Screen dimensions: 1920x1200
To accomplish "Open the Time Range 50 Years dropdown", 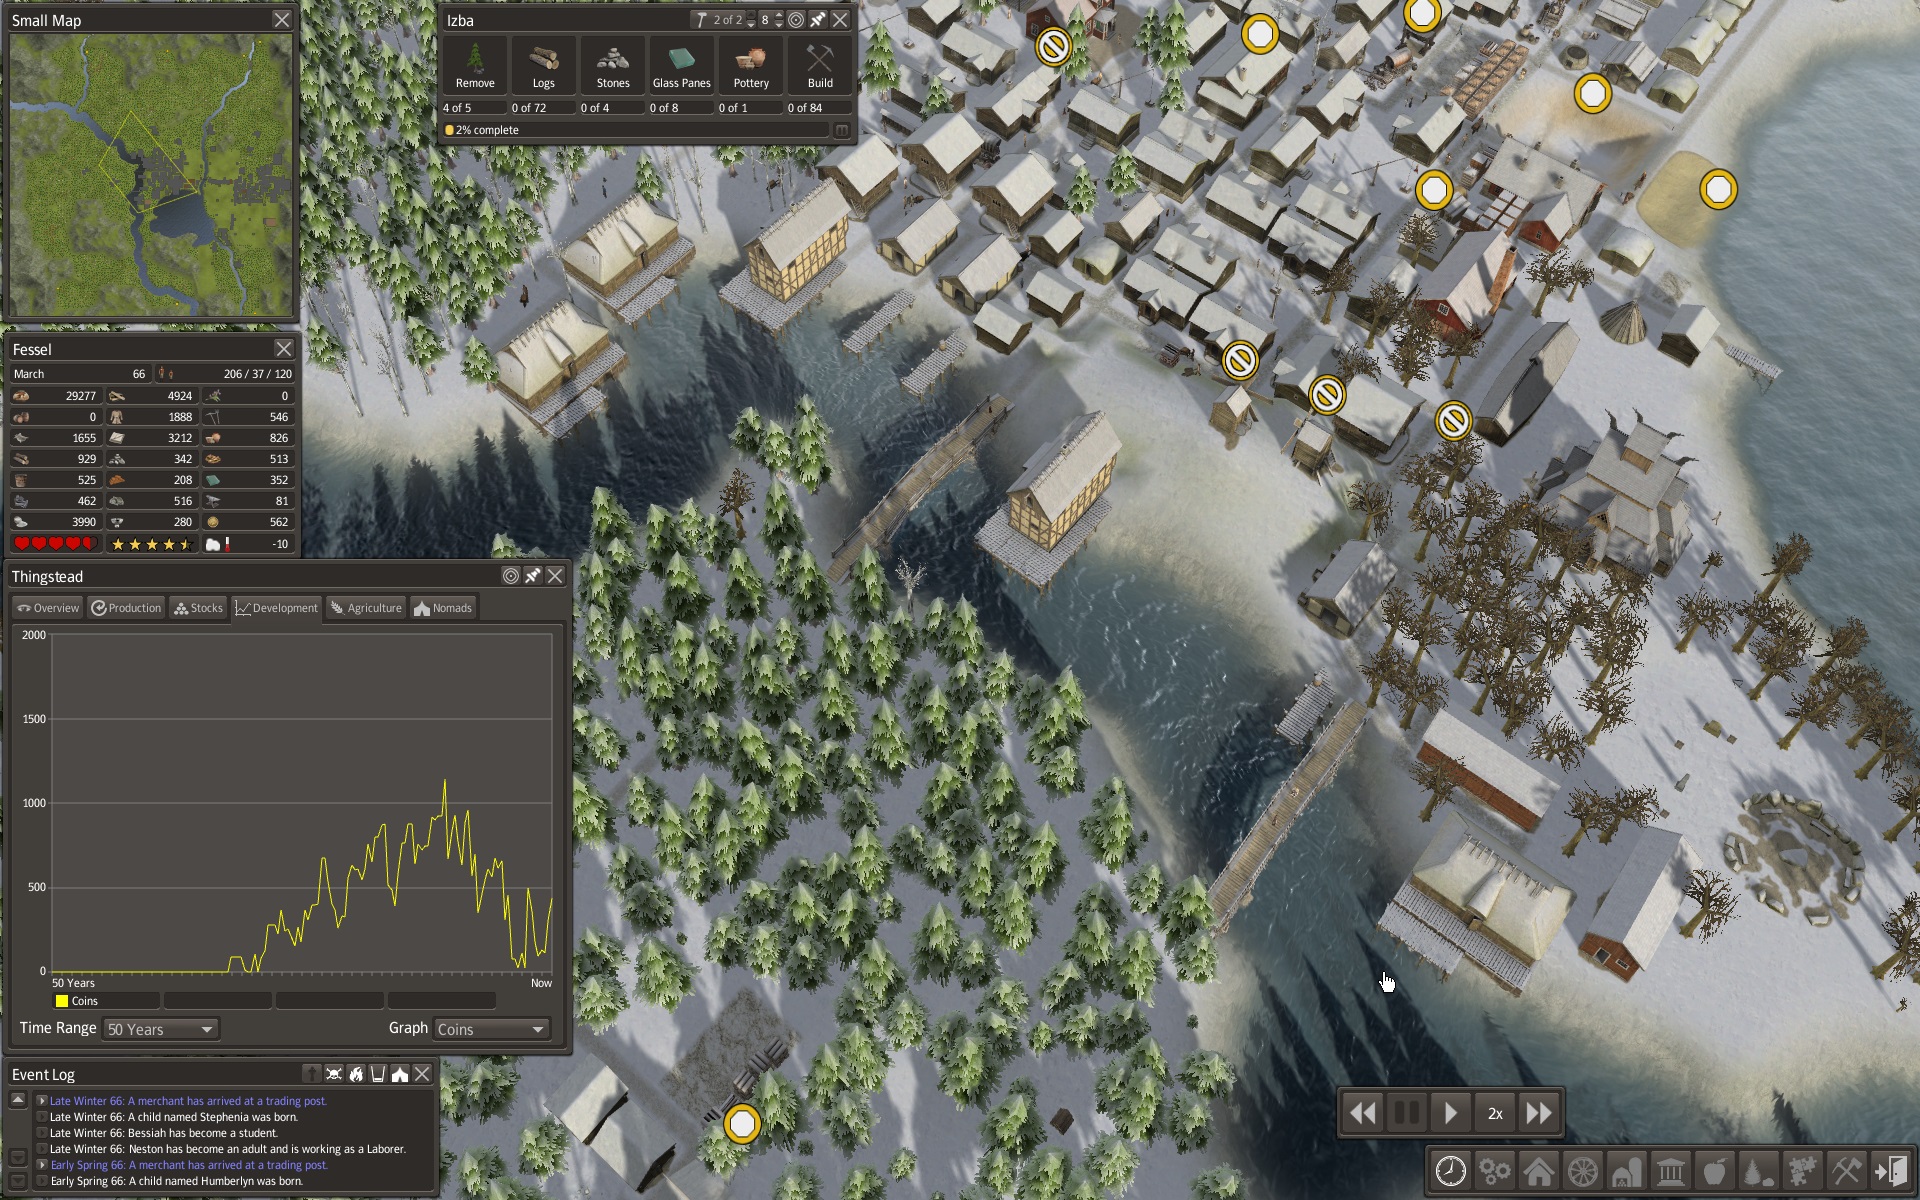I will [161, 1029].
